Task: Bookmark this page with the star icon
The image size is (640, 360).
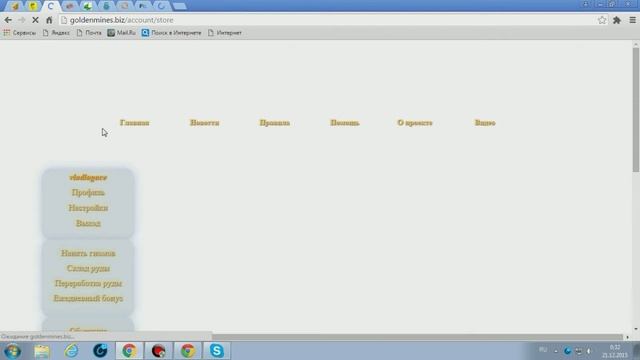Action: [602, 20]
